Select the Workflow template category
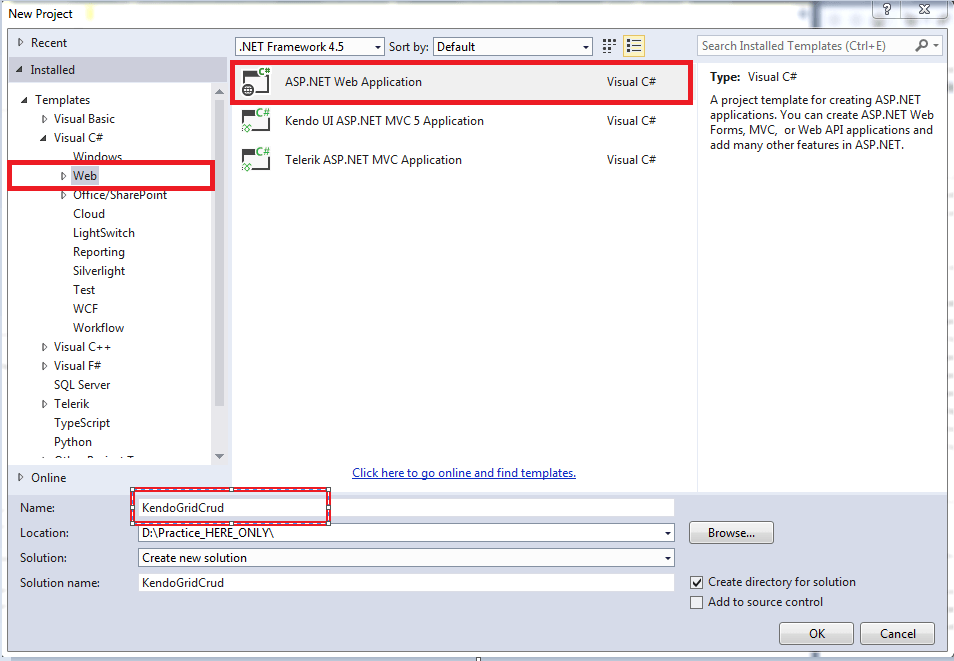This screenshot has width=954, height=661. 99,327
